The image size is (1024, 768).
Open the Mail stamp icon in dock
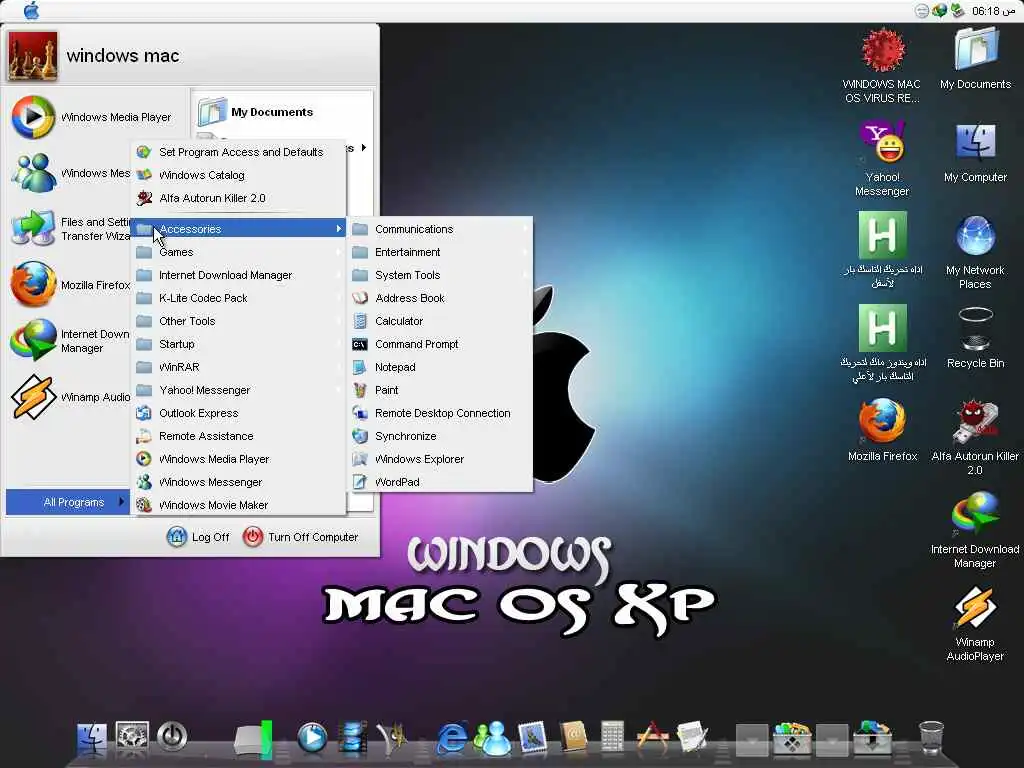point(532,738)
